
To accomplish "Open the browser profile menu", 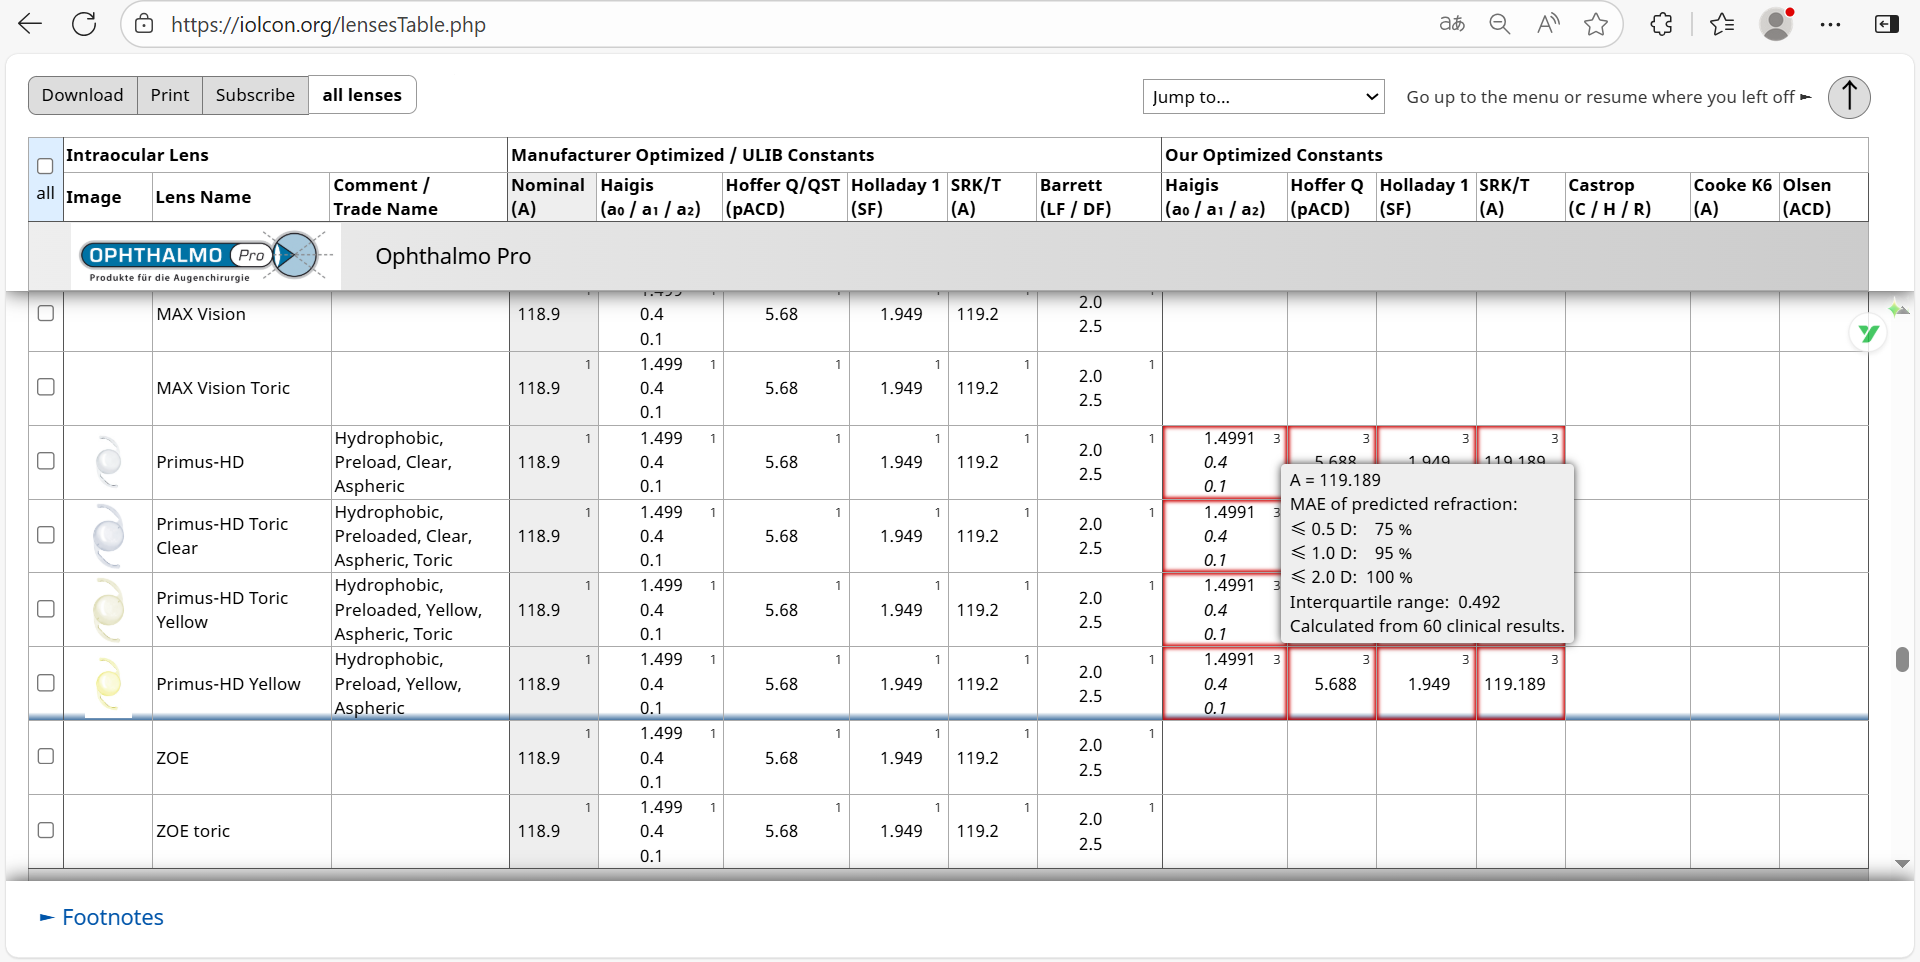I will click(x=1776, y=24).
